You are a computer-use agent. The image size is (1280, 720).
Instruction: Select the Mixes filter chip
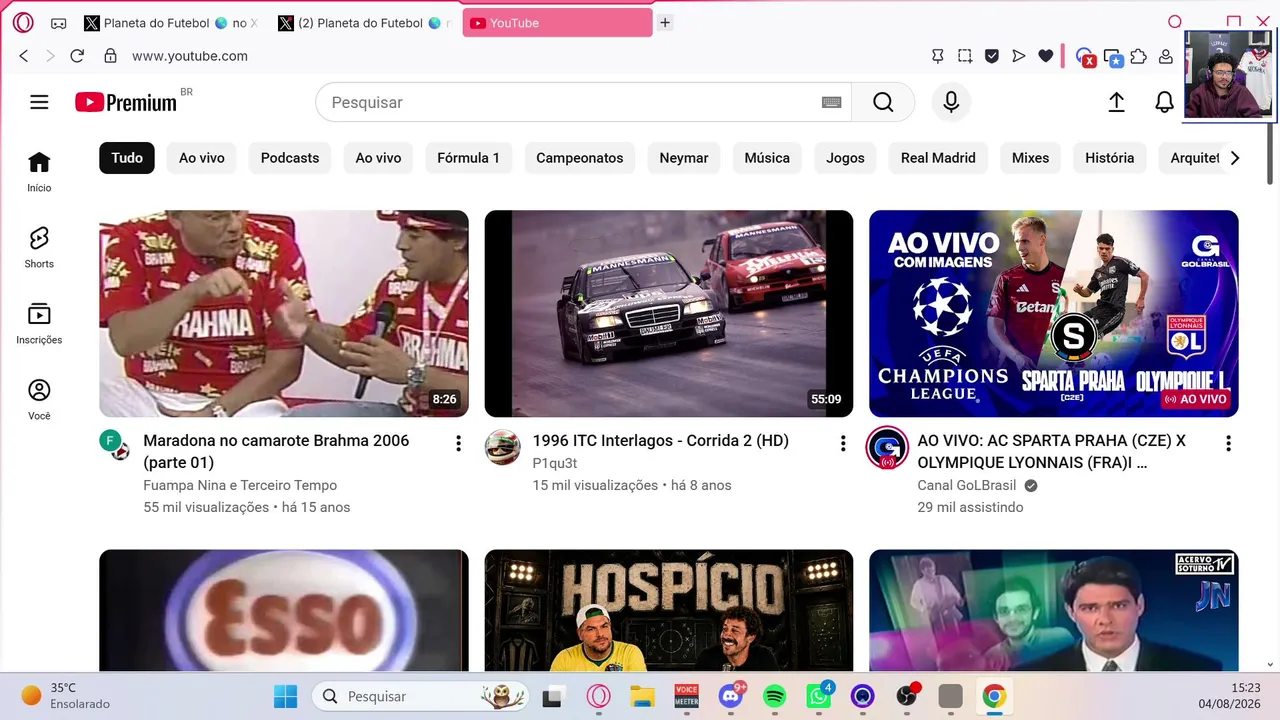tap(1030, 158)
